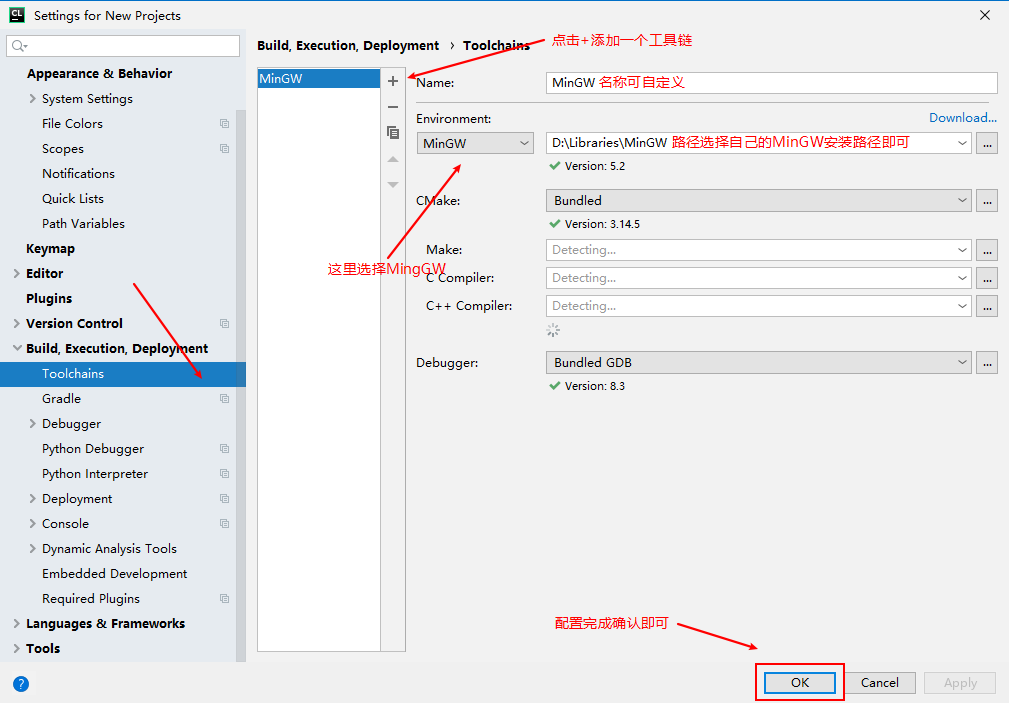Duplicate the toolchain using the copy icon
The height and width of the screenshot is (703, 1009).
393,132
